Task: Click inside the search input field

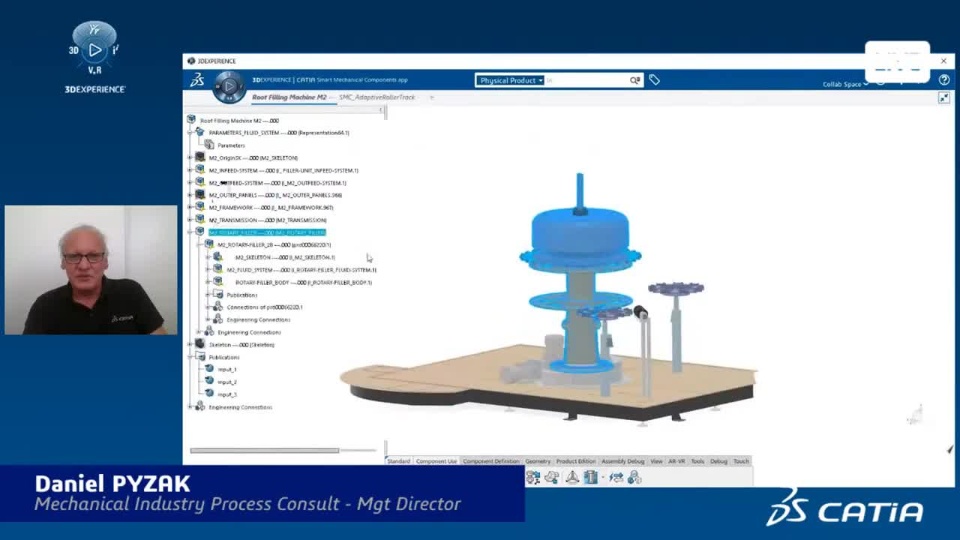Action: pyautogui.click(x=586, y=80)
